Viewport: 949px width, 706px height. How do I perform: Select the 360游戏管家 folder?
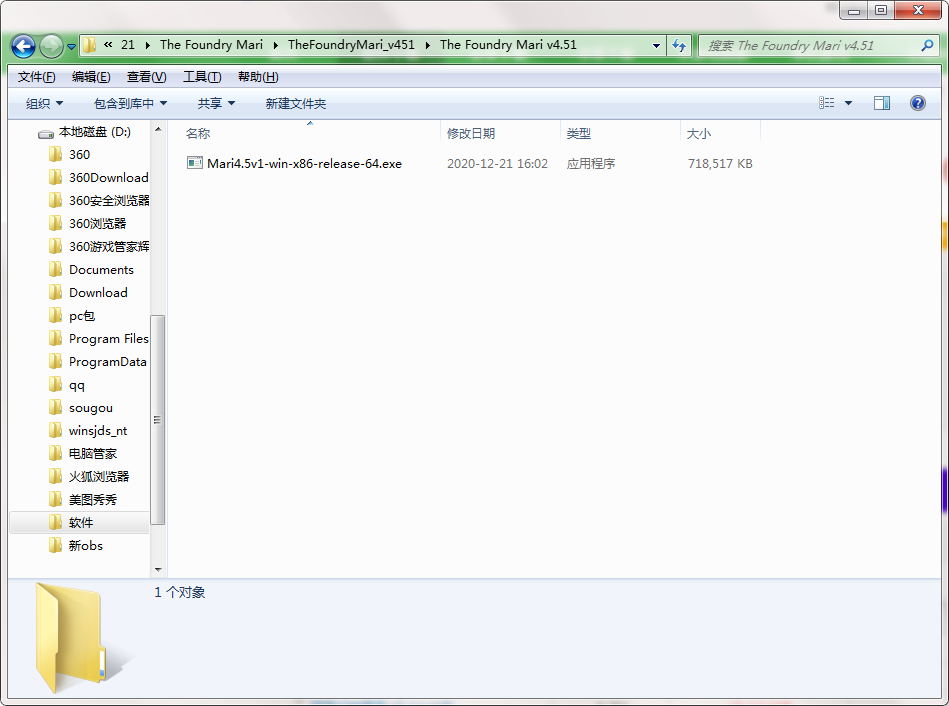(98, 246)
